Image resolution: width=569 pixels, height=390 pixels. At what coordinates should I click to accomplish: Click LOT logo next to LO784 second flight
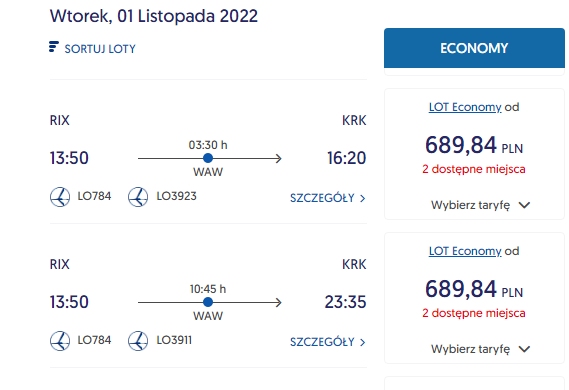[60, 341]
